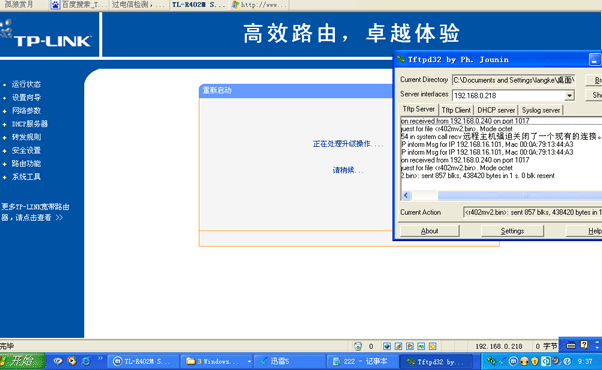This screenshot has width=602, height=370.
Task: Click the 192.168.0.218 status bar entry
Action: coord(499,347)
